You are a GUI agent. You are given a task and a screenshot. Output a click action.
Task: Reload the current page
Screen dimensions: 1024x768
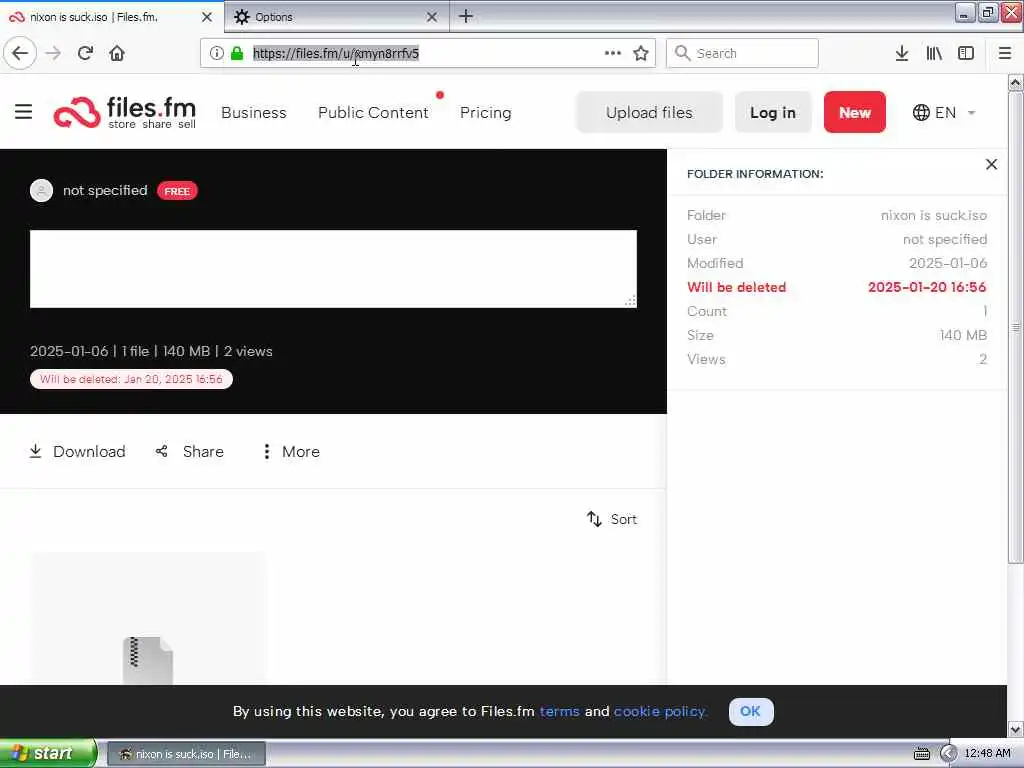click(x=85, y=54)
